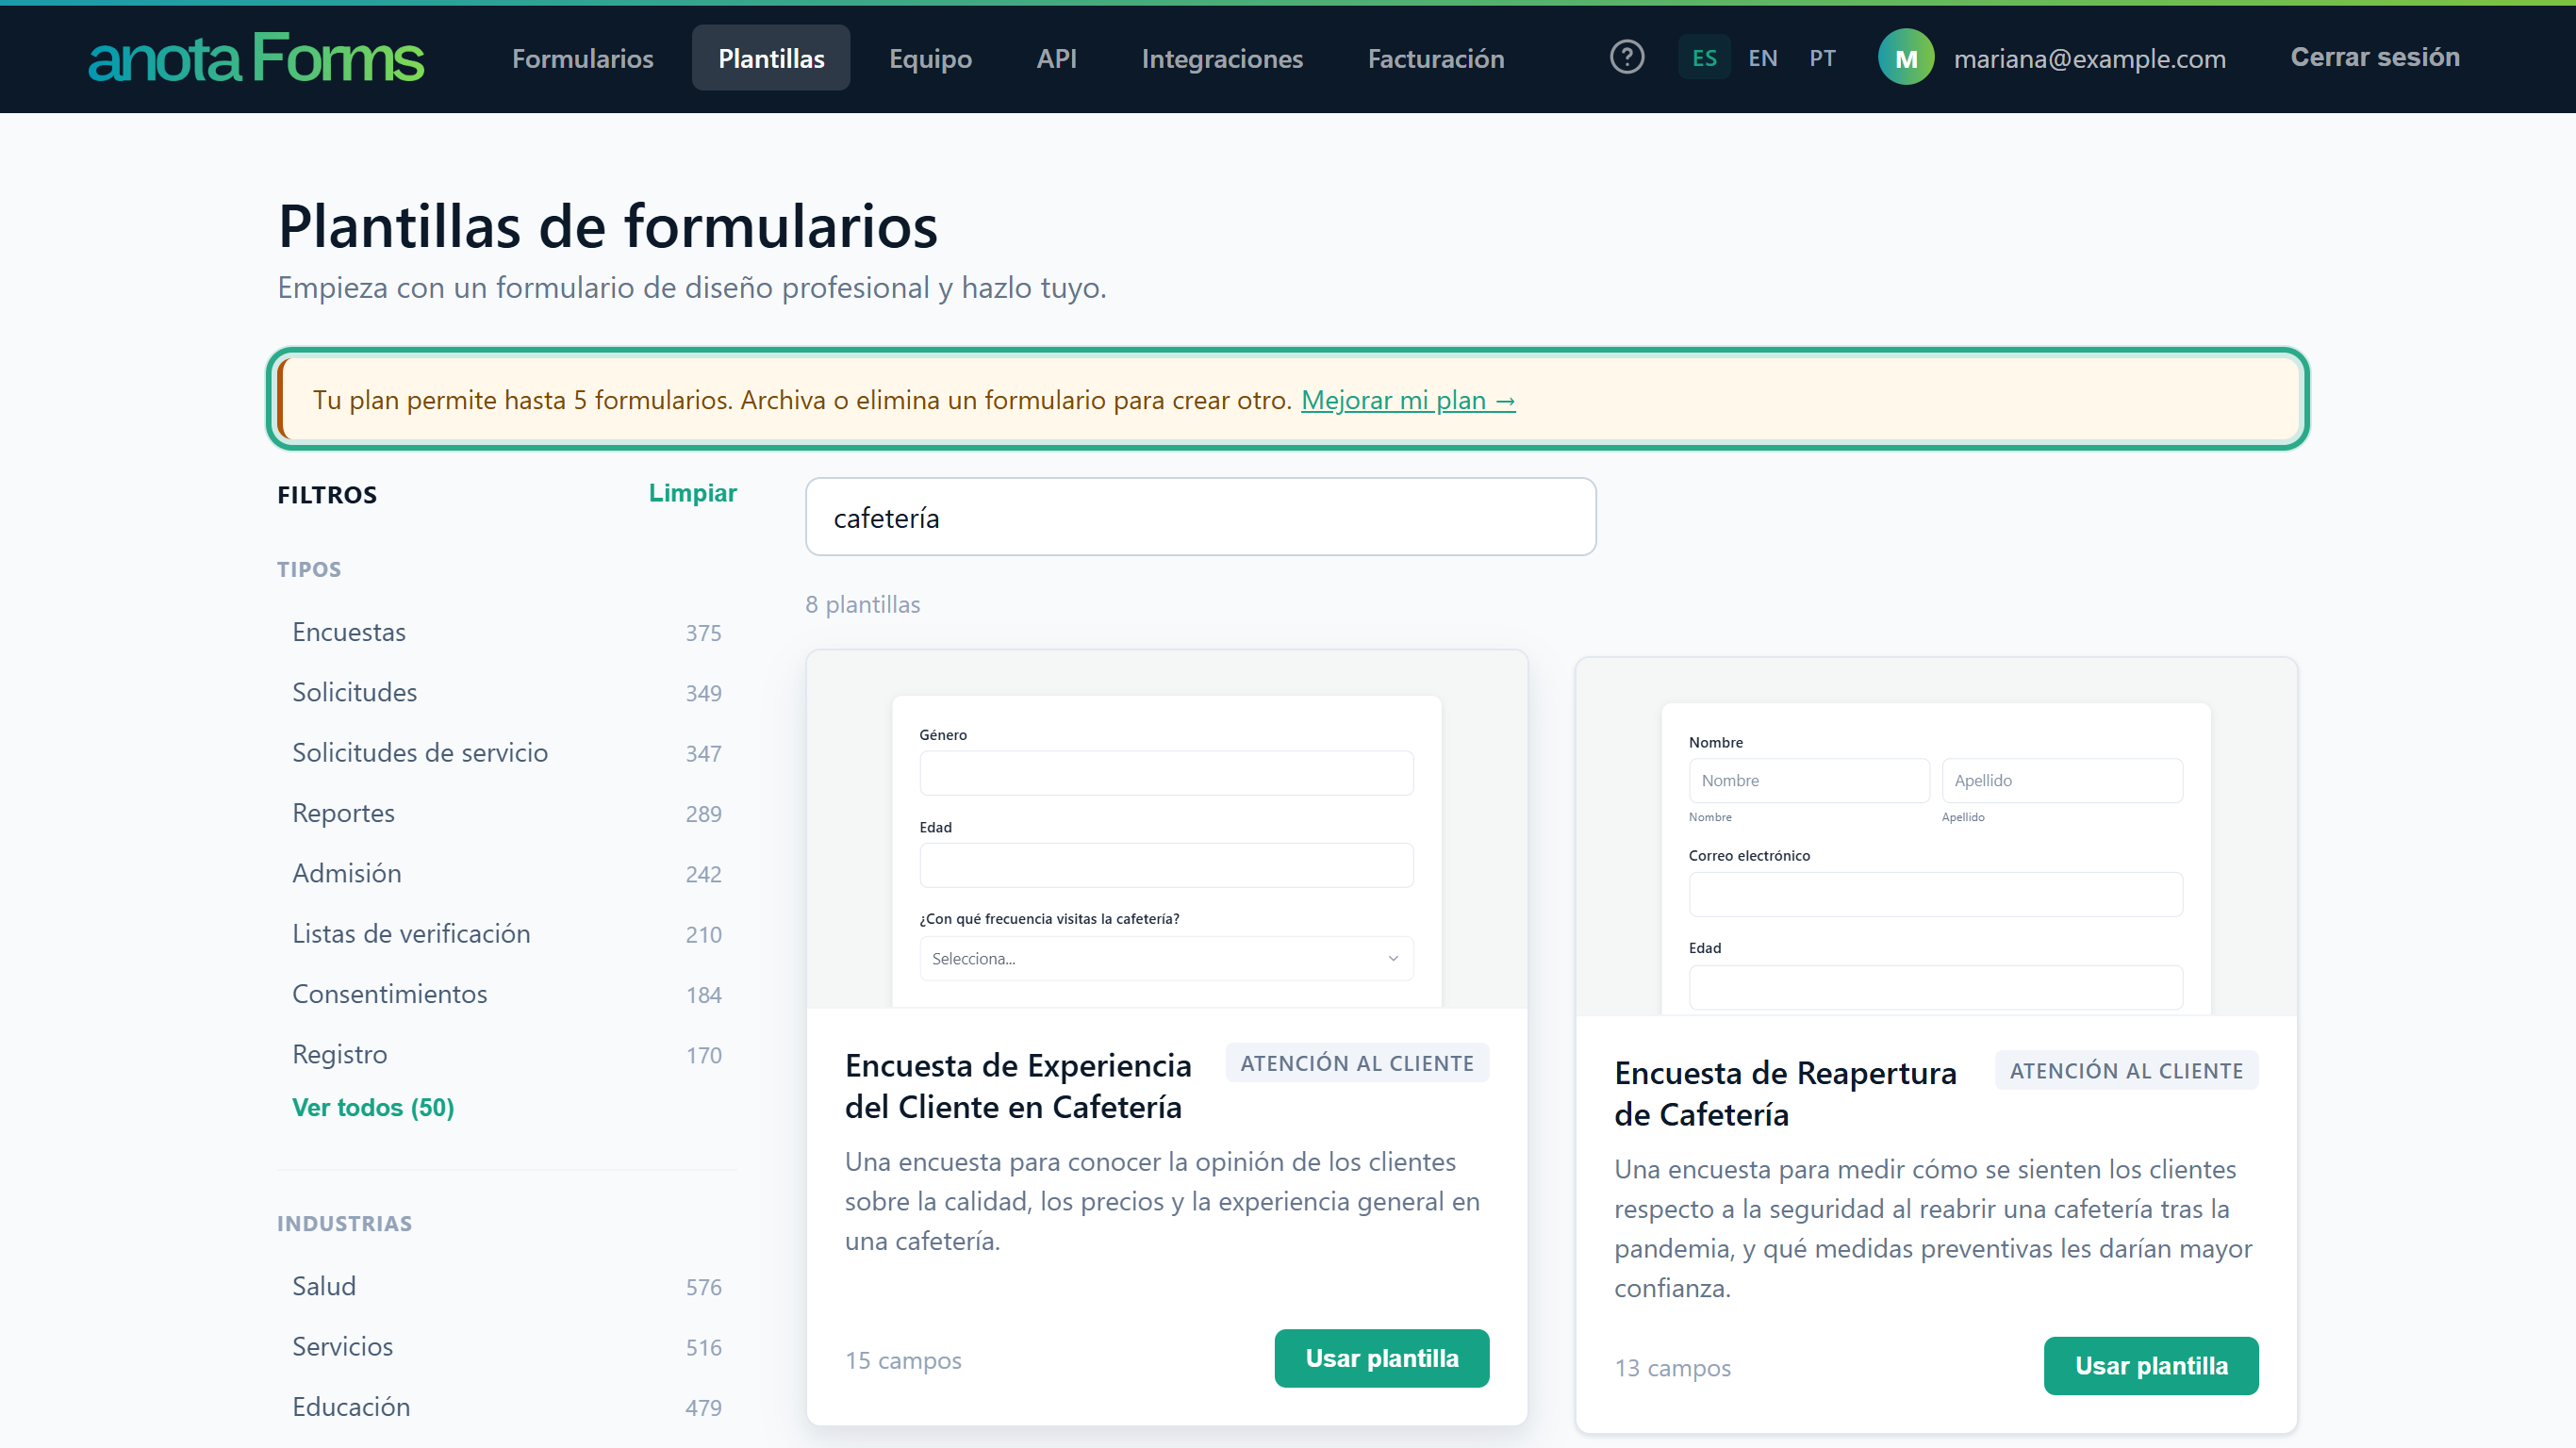2576x1448 pixels.
Task: Filter by Solicitudes de servicio
Action: click(x=506, y=752)
